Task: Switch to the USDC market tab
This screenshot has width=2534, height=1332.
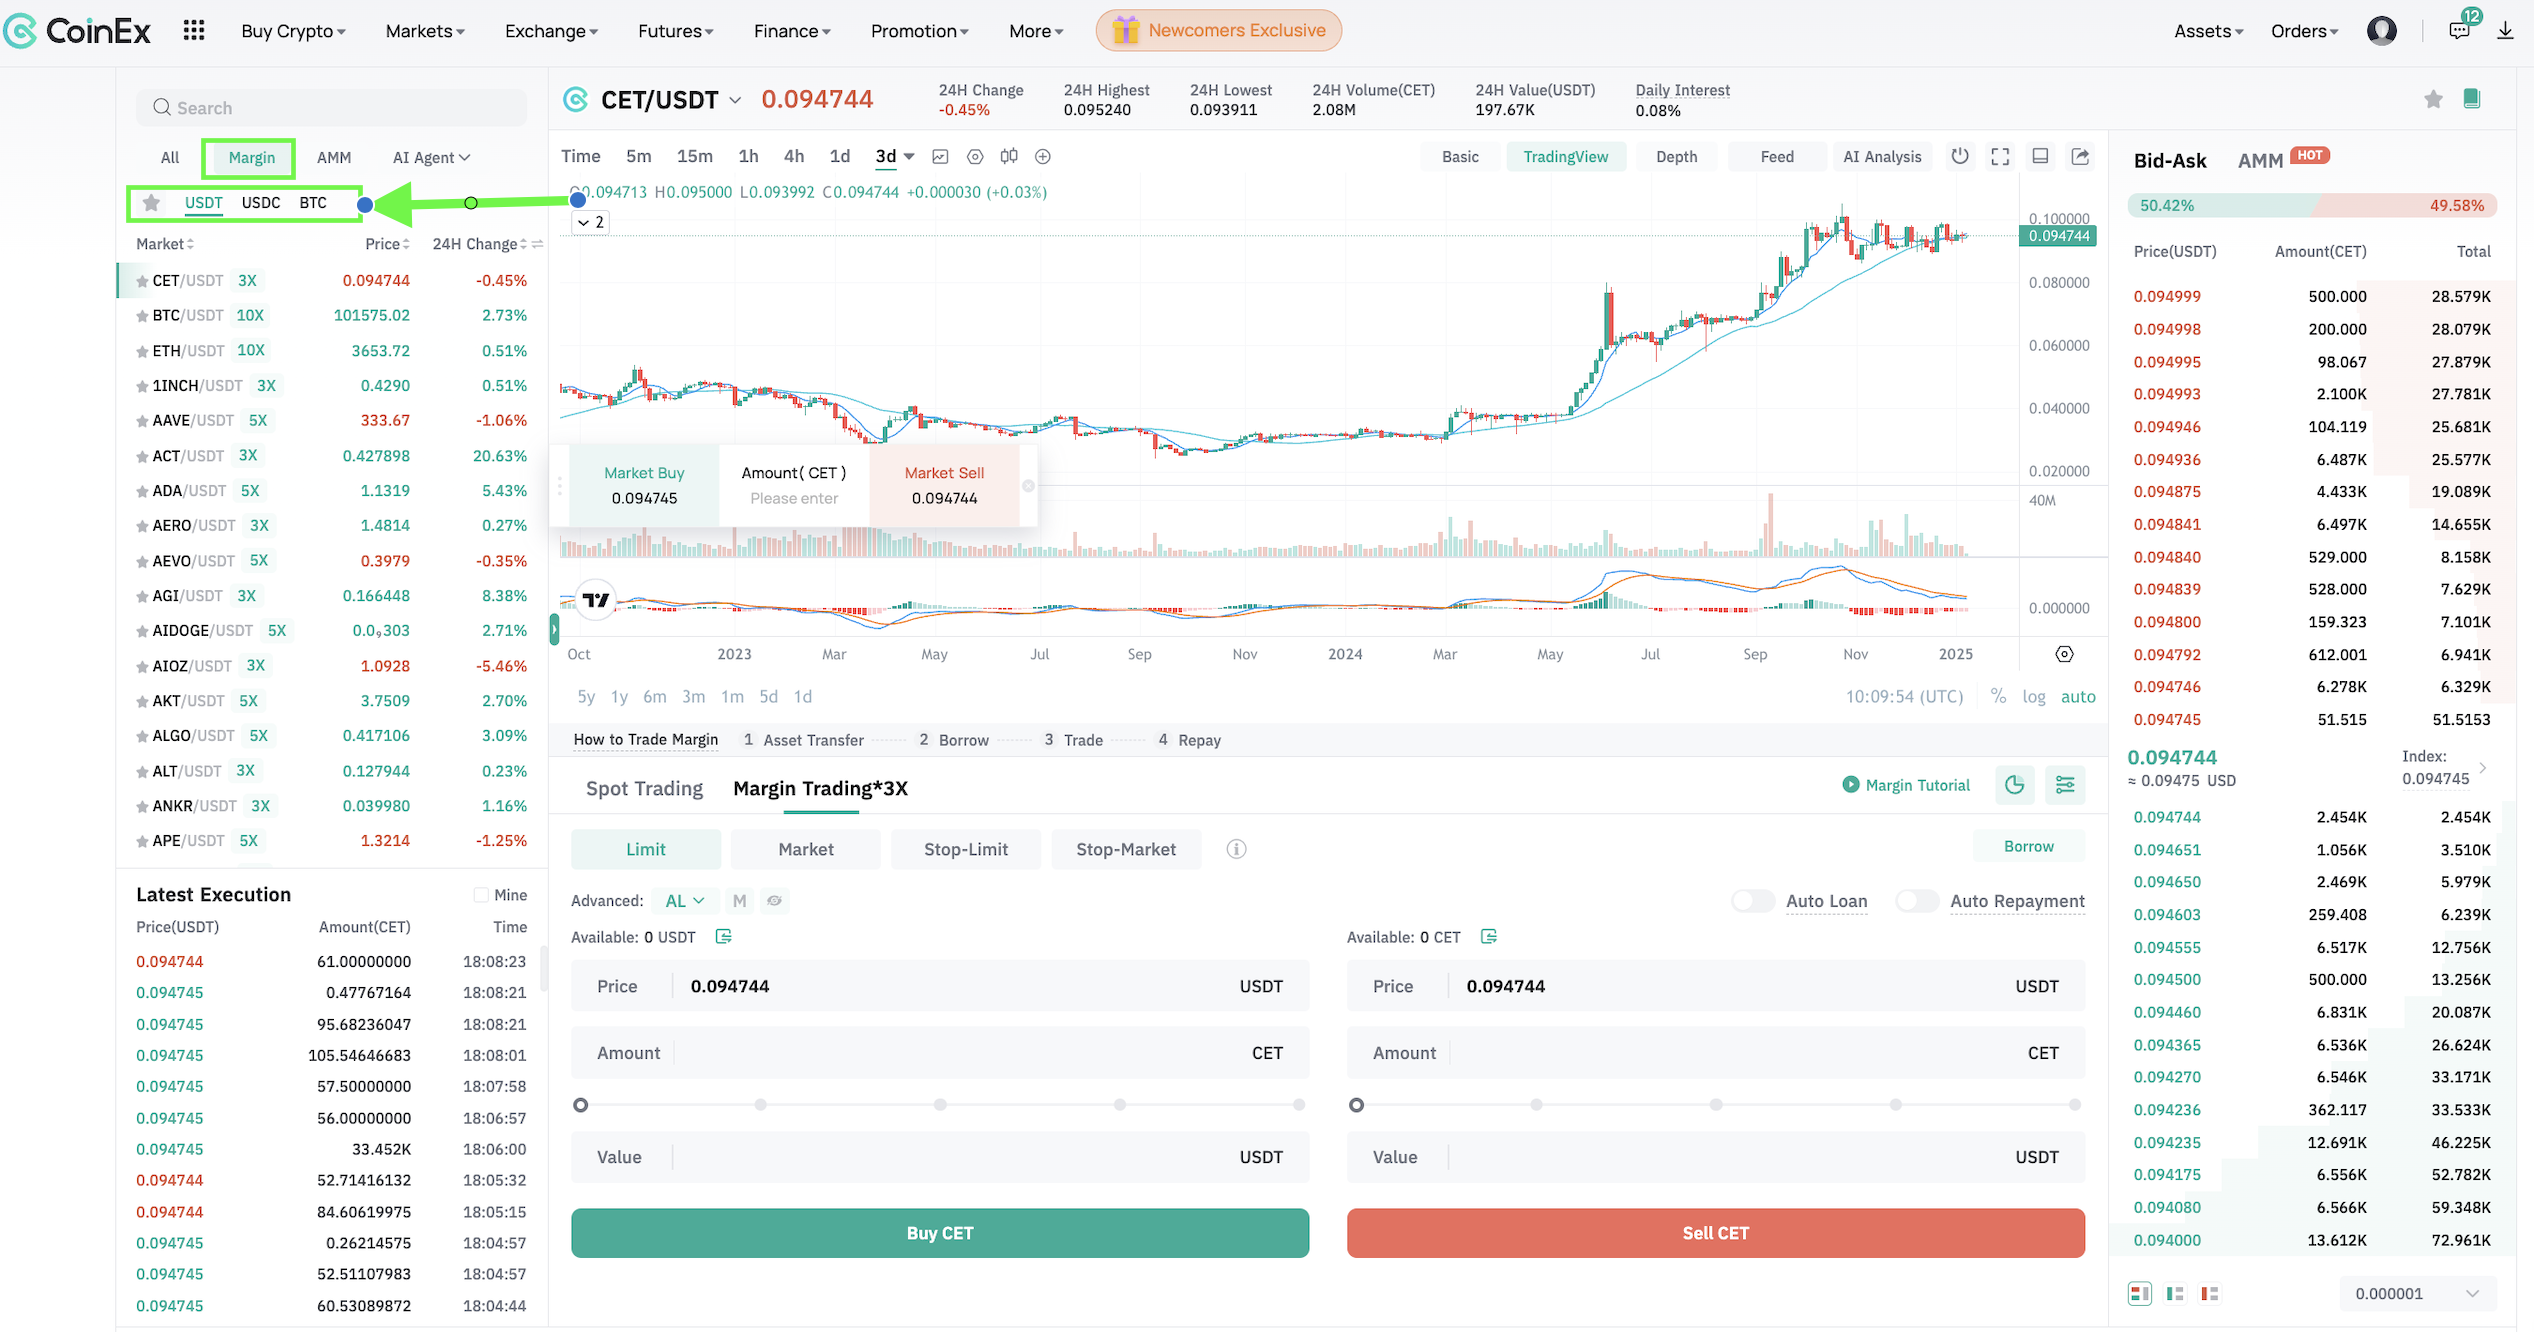Action: (261, 203)
